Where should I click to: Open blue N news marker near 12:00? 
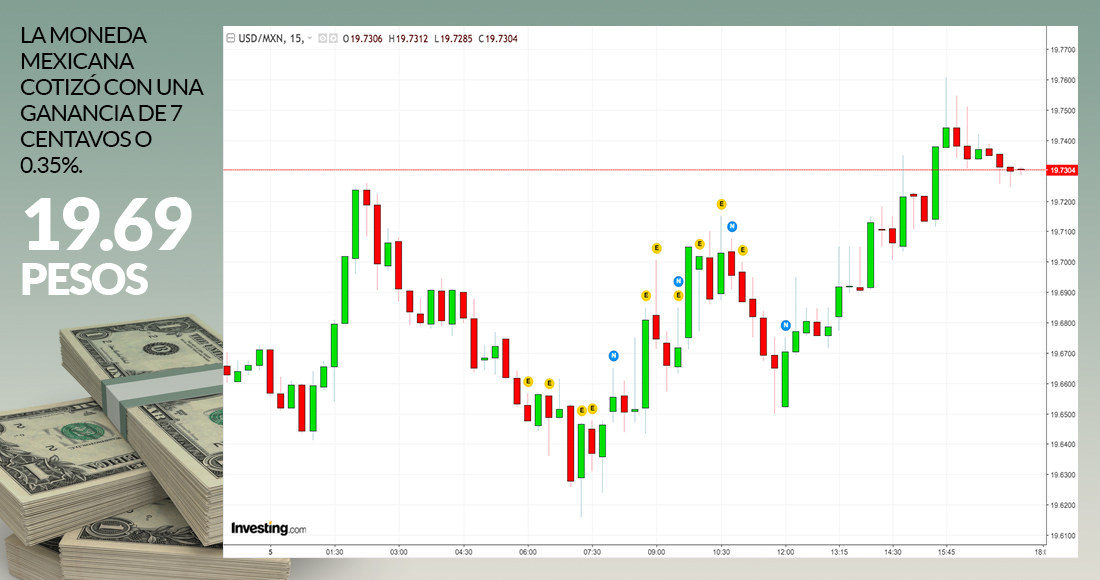(786, 325)
